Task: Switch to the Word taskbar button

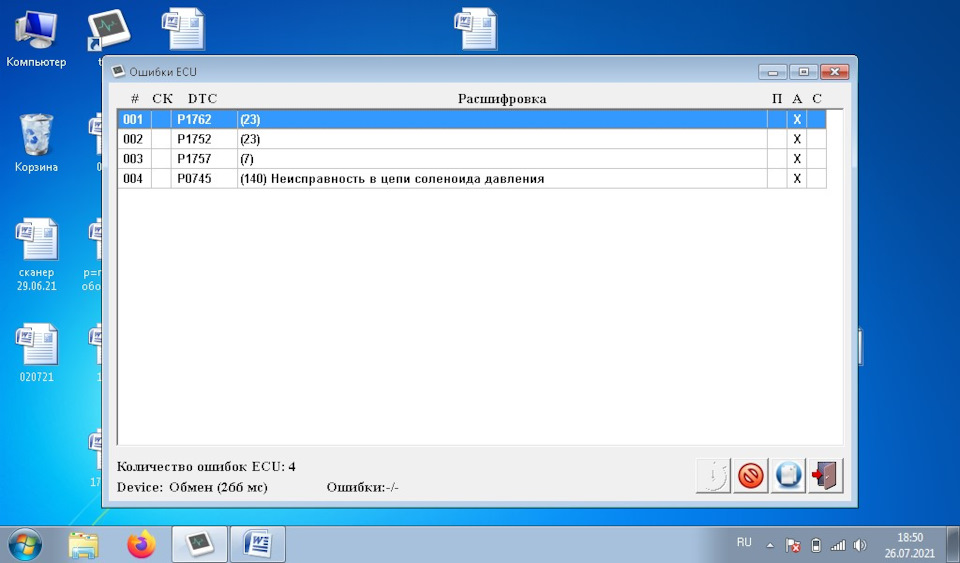Action: coord(257,544)
